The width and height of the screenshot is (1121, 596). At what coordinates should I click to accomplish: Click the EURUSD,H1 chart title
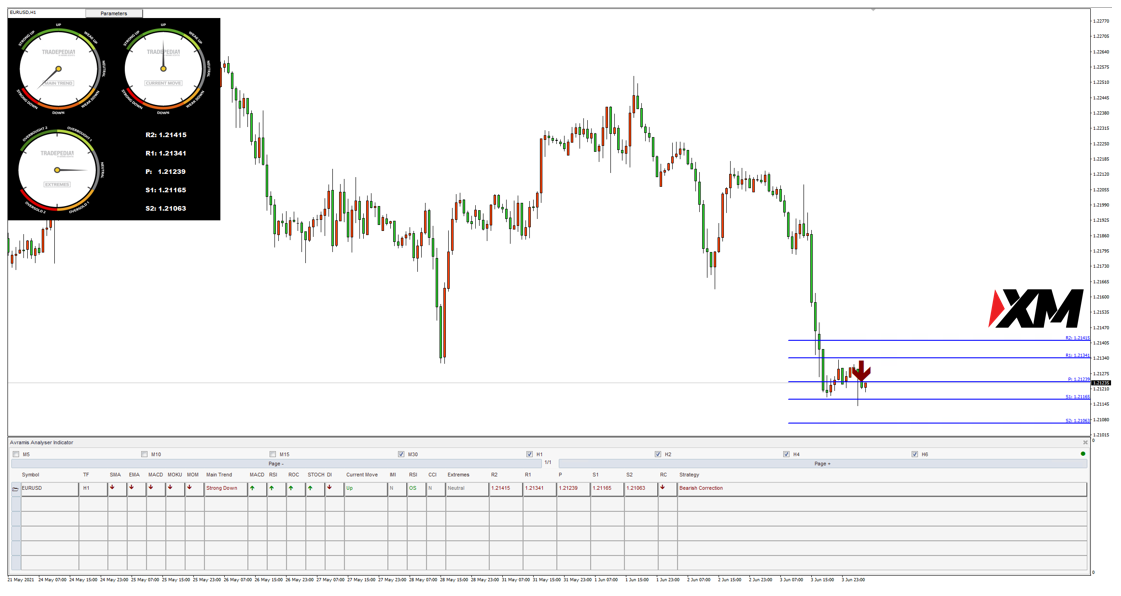24,13
